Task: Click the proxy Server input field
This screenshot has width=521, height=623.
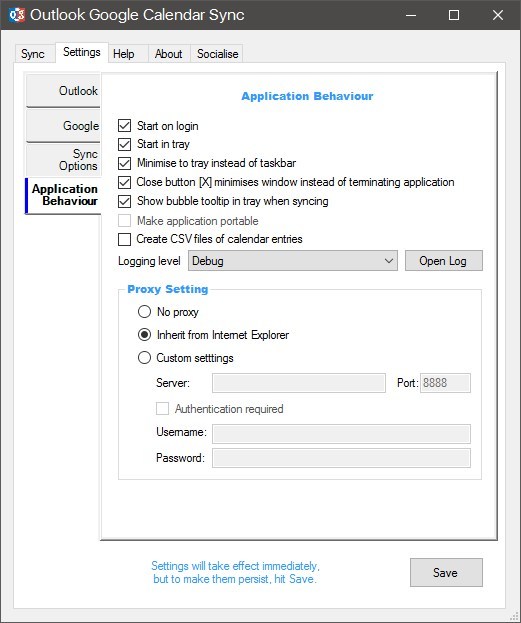Action: coord(299,383)
